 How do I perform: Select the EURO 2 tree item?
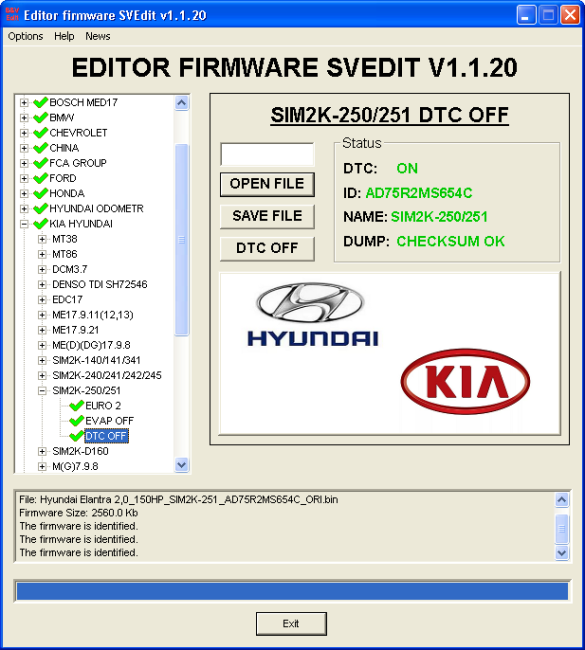tap(103, 406)
